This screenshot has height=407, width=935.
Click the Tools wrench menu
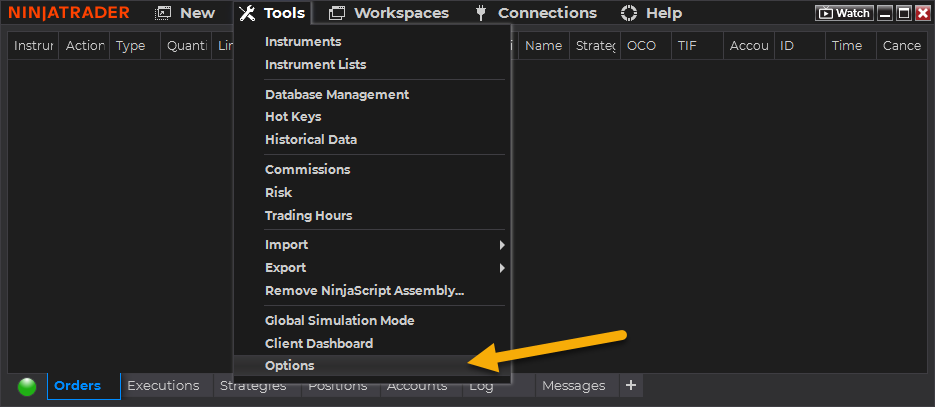[x=272, y=13]
